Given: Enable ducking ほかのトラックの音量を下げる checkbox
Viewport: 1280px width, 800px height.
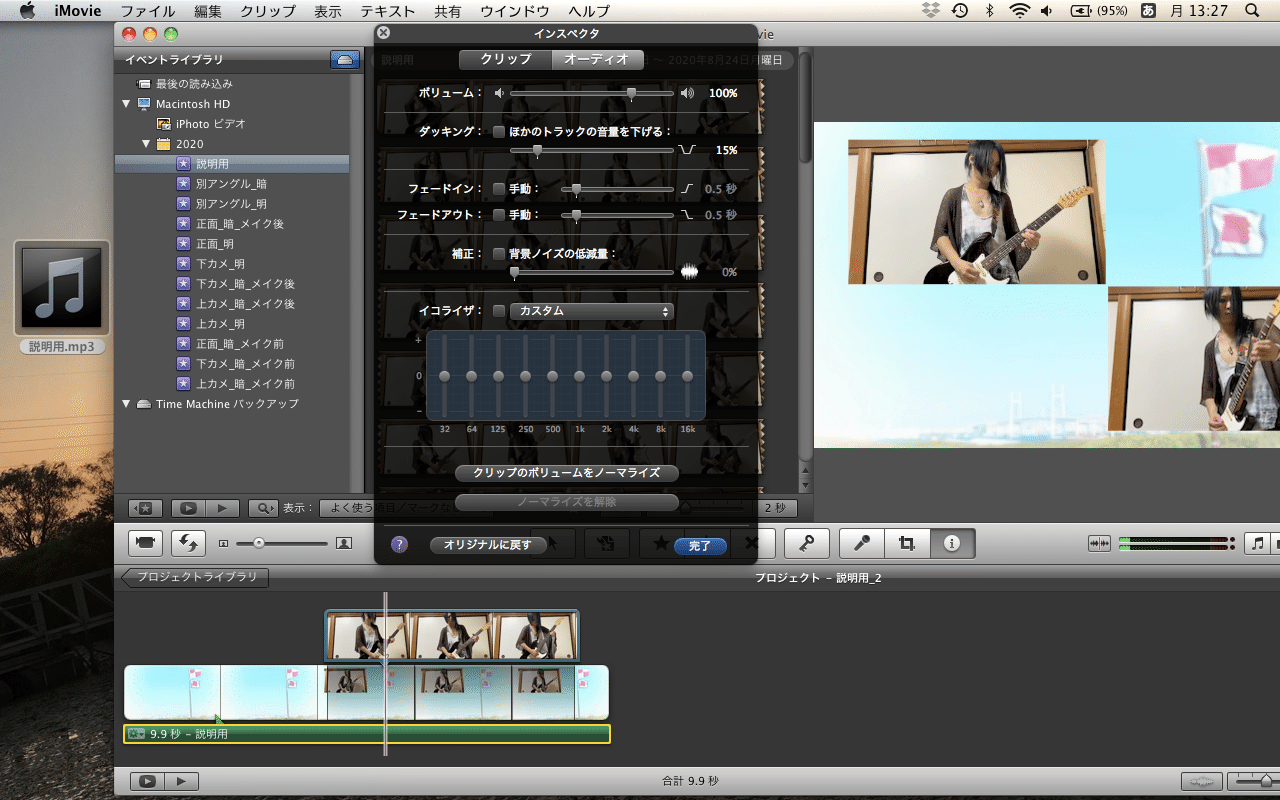Looking at the screenshot, I should coord(499,131).
